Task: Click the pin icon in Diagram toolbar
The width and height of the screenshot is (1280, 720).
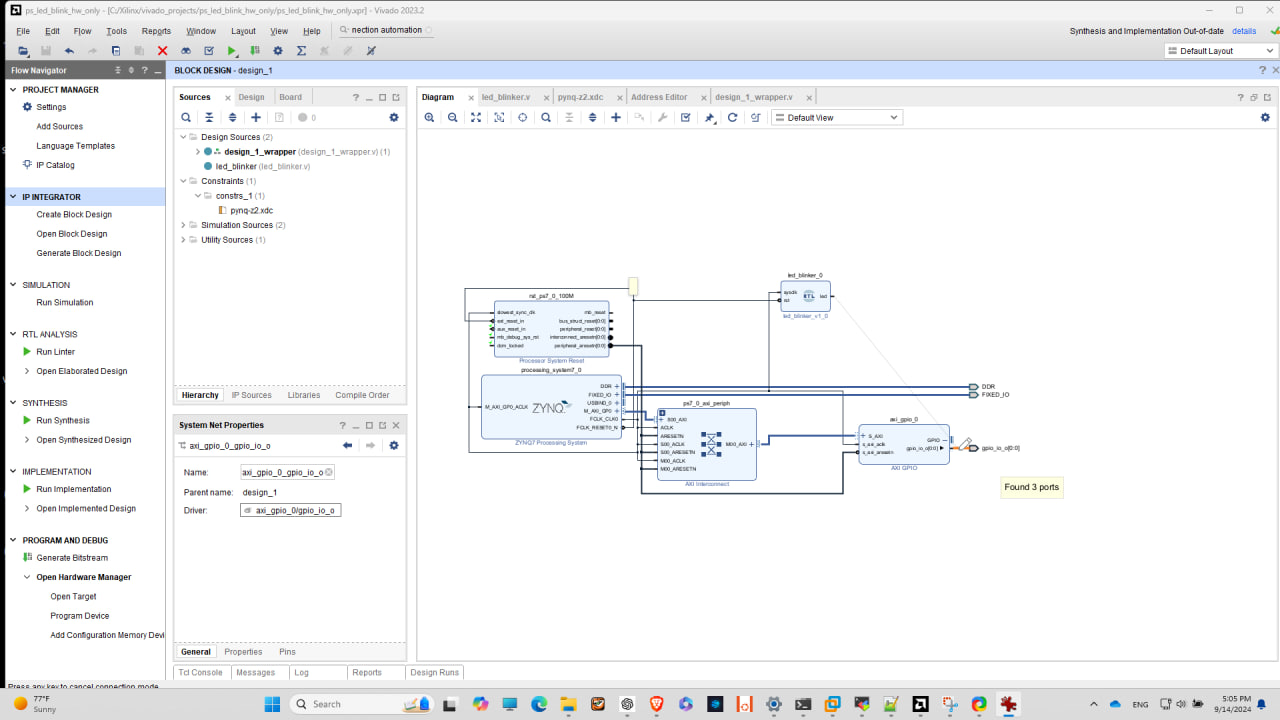Action: click(709, 118)
